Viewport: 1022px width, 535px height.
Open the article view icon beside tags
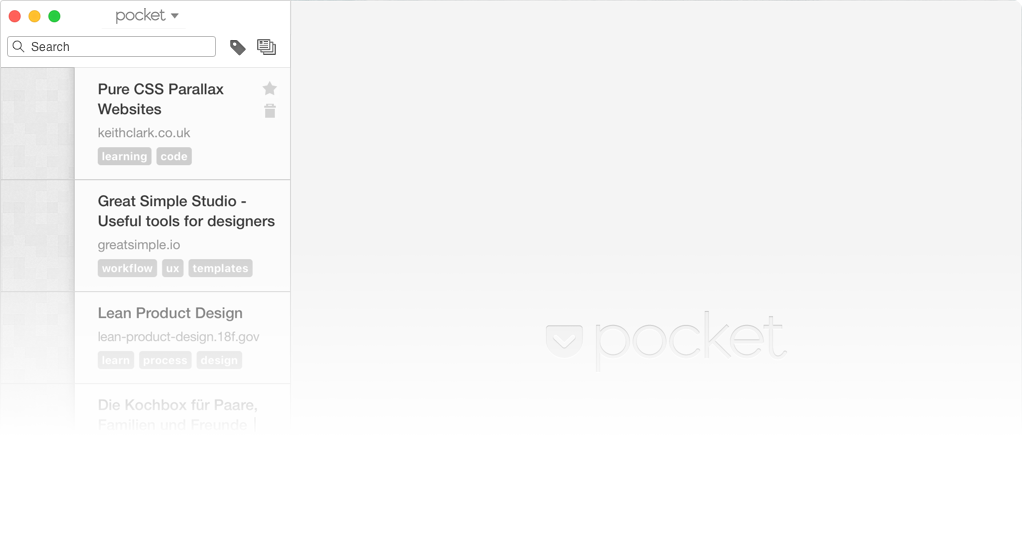266,47
